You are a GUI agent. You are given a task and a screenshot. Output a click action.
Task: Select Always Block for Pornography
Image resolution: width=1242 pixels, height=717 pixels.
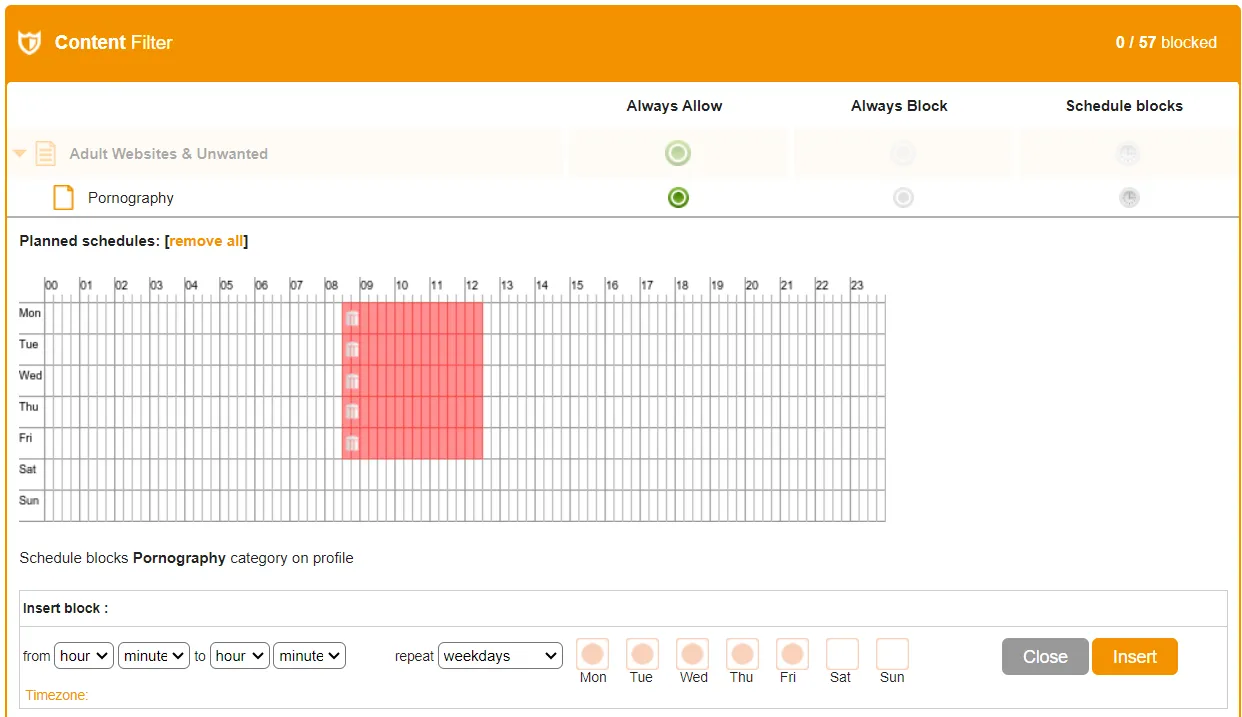pos(903,197)
